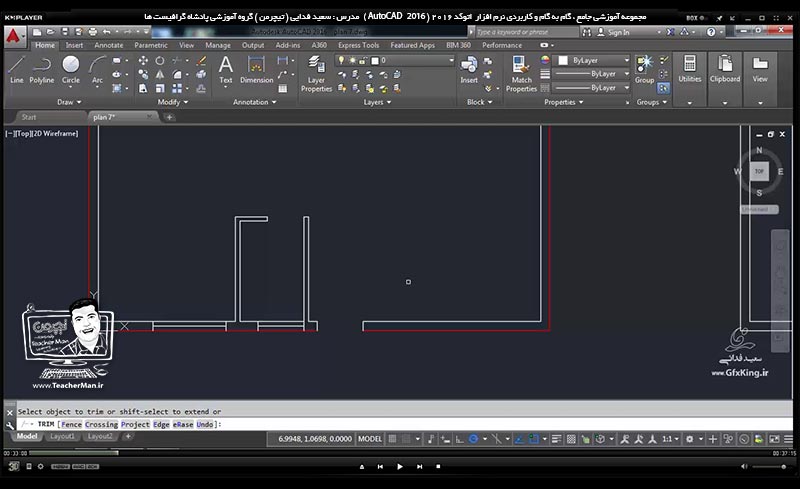Open the Annotate ribbon tab
Screen dimensions: 800x489
pyautogui.click(x=109, y=45)
